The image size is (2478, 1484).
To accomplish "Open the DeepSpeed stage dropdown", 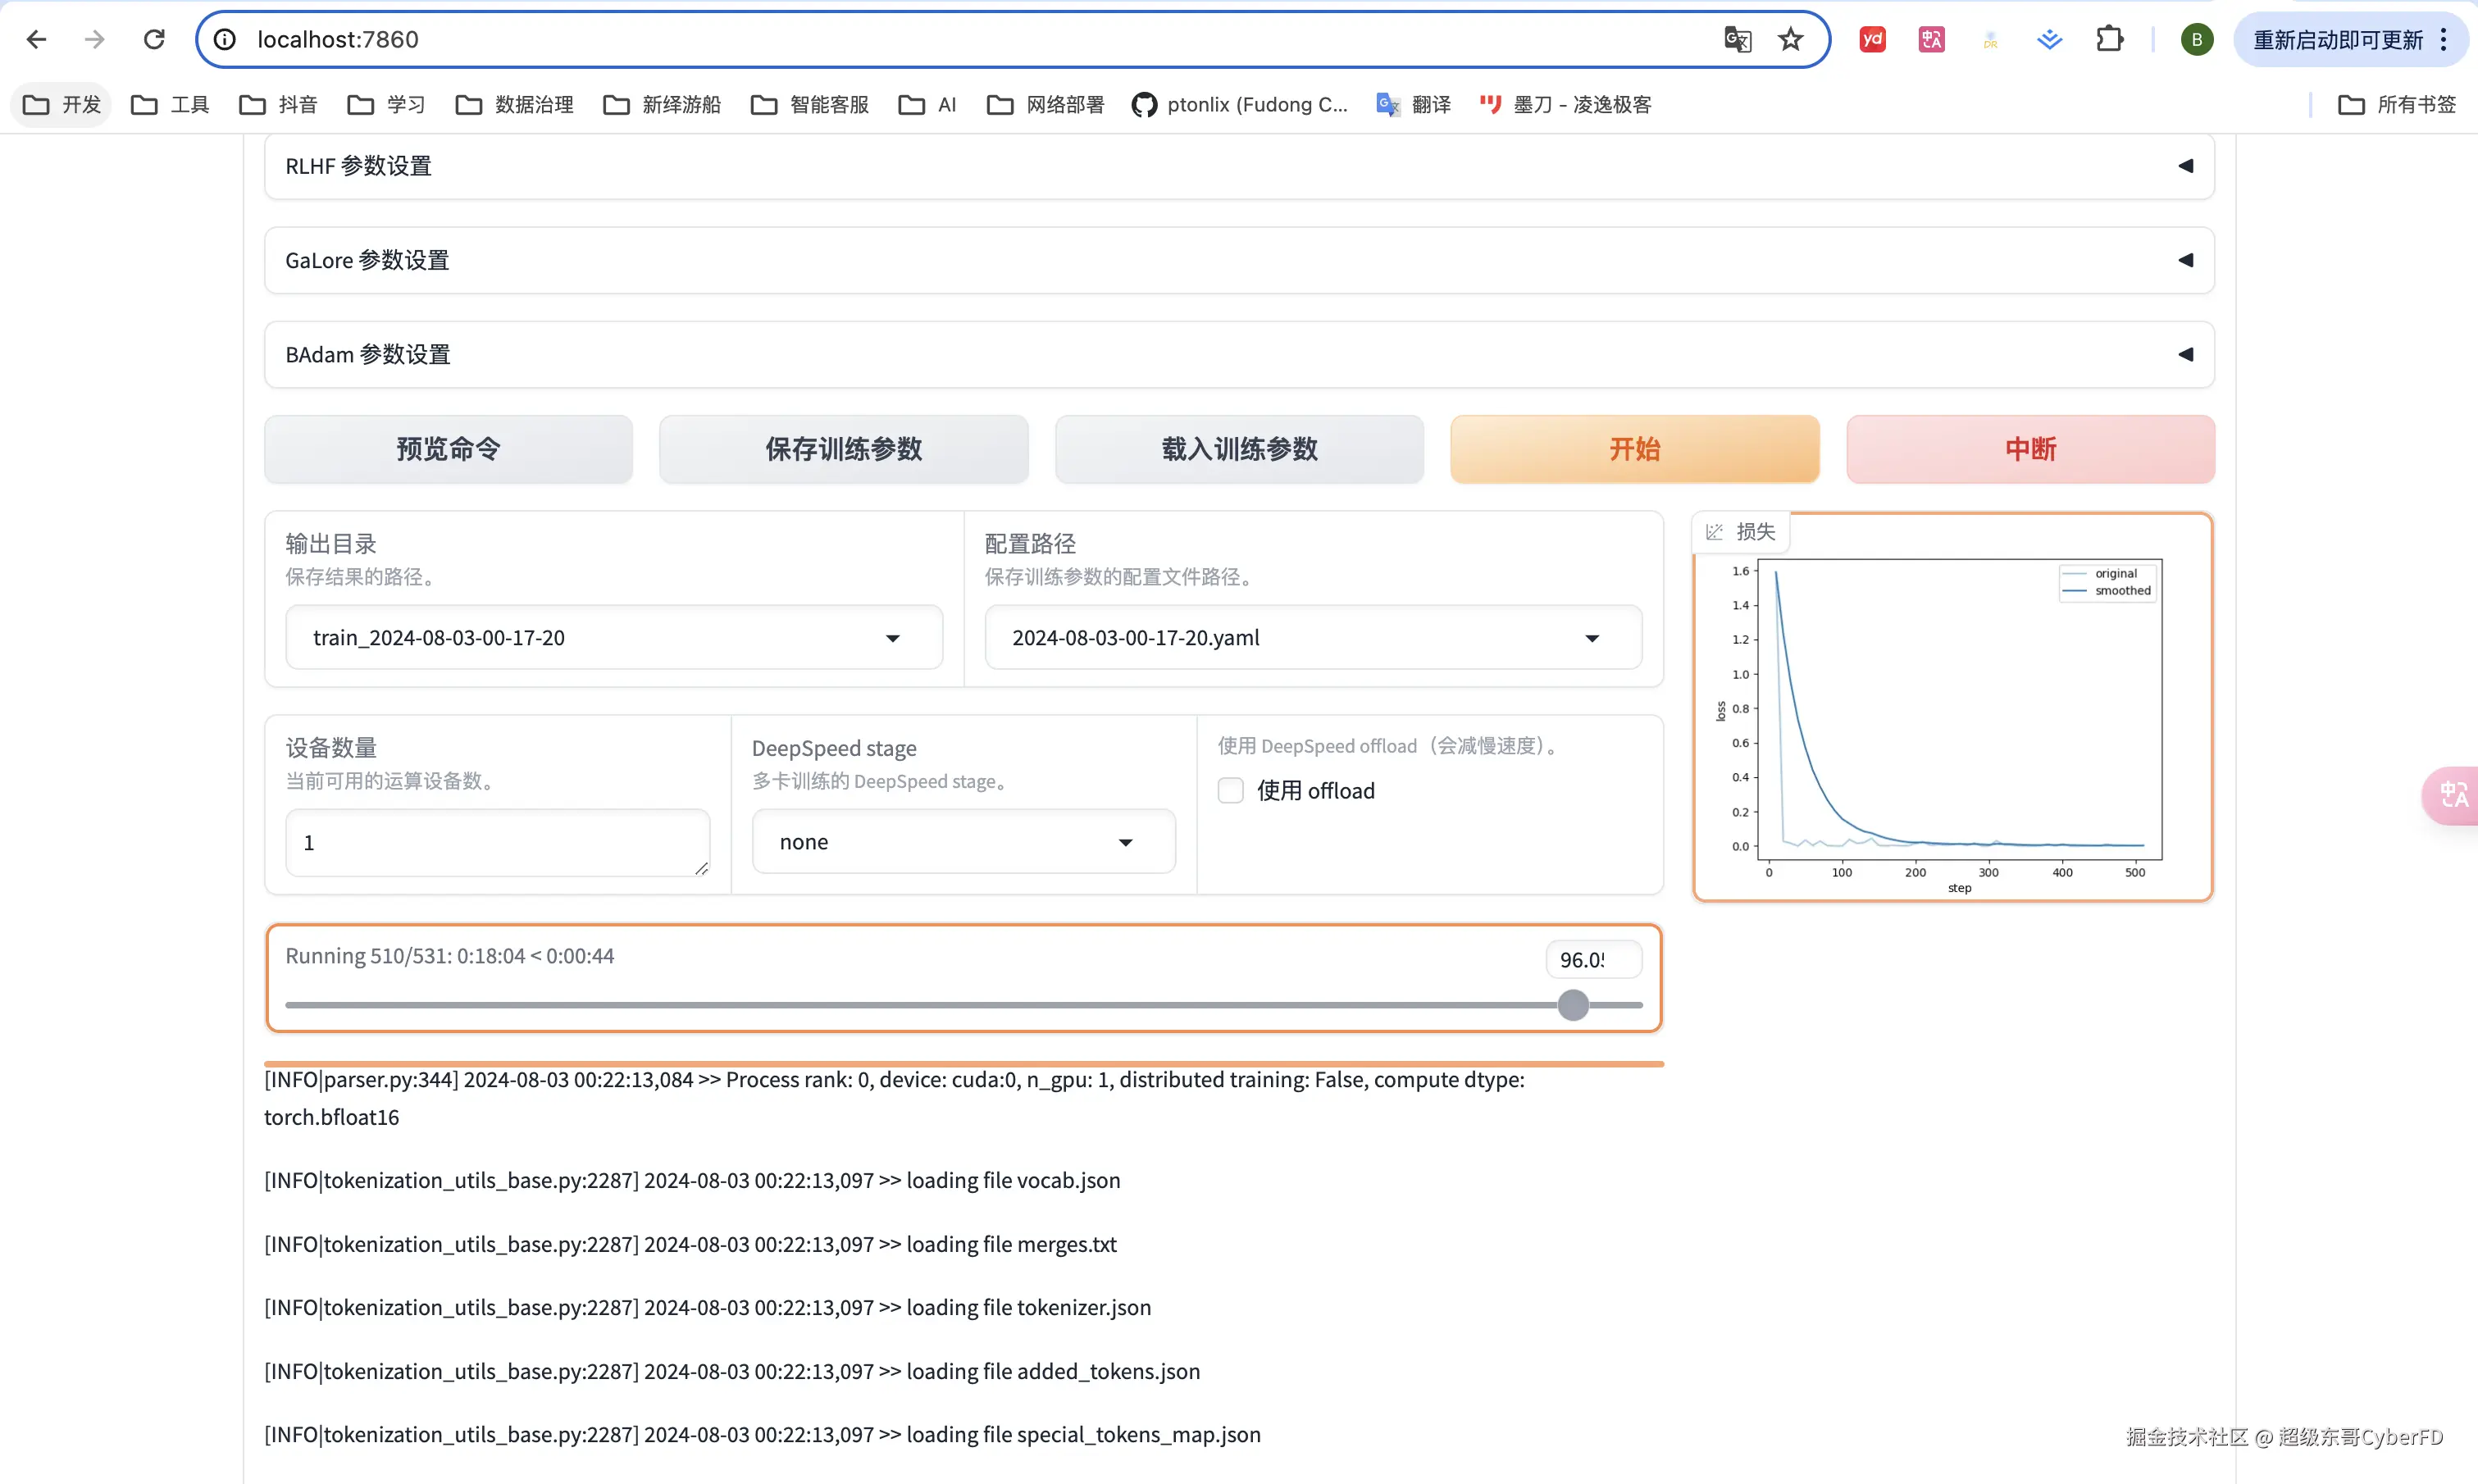I will coord(962,842).
